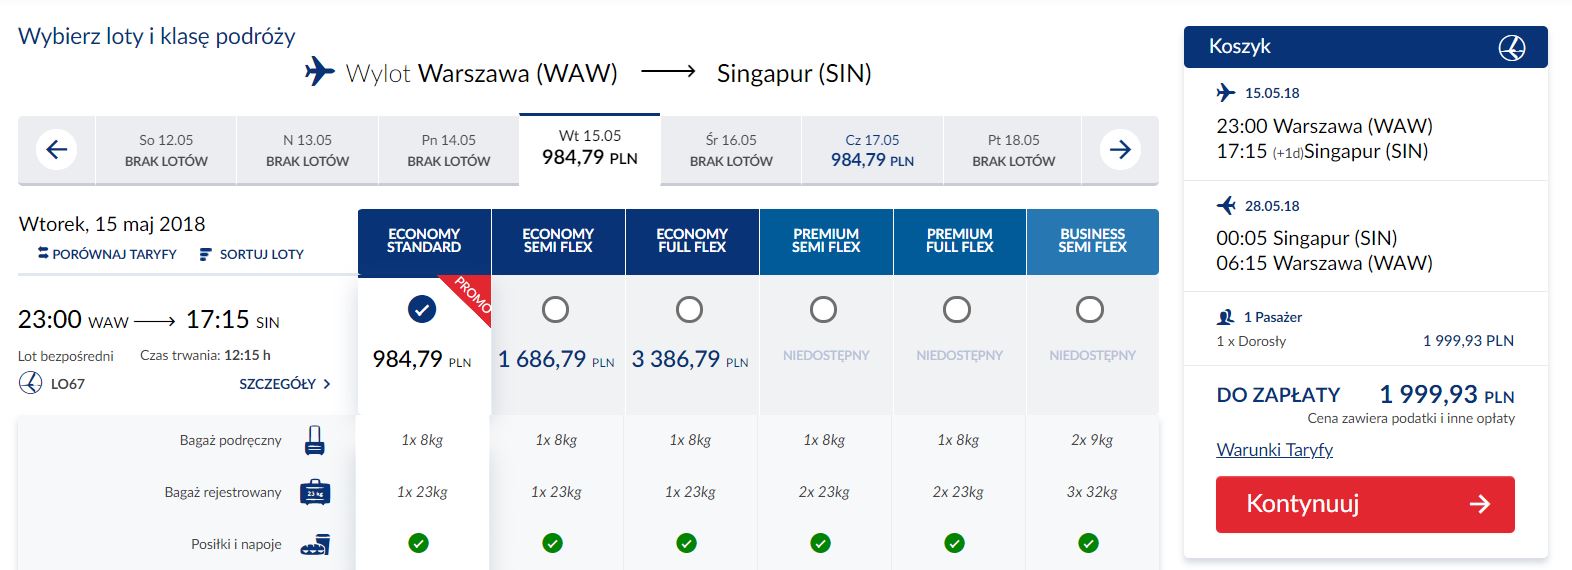Click the checked baggage icon
The height and width of the screenshot is (570, 1572).
pos(315,492)
